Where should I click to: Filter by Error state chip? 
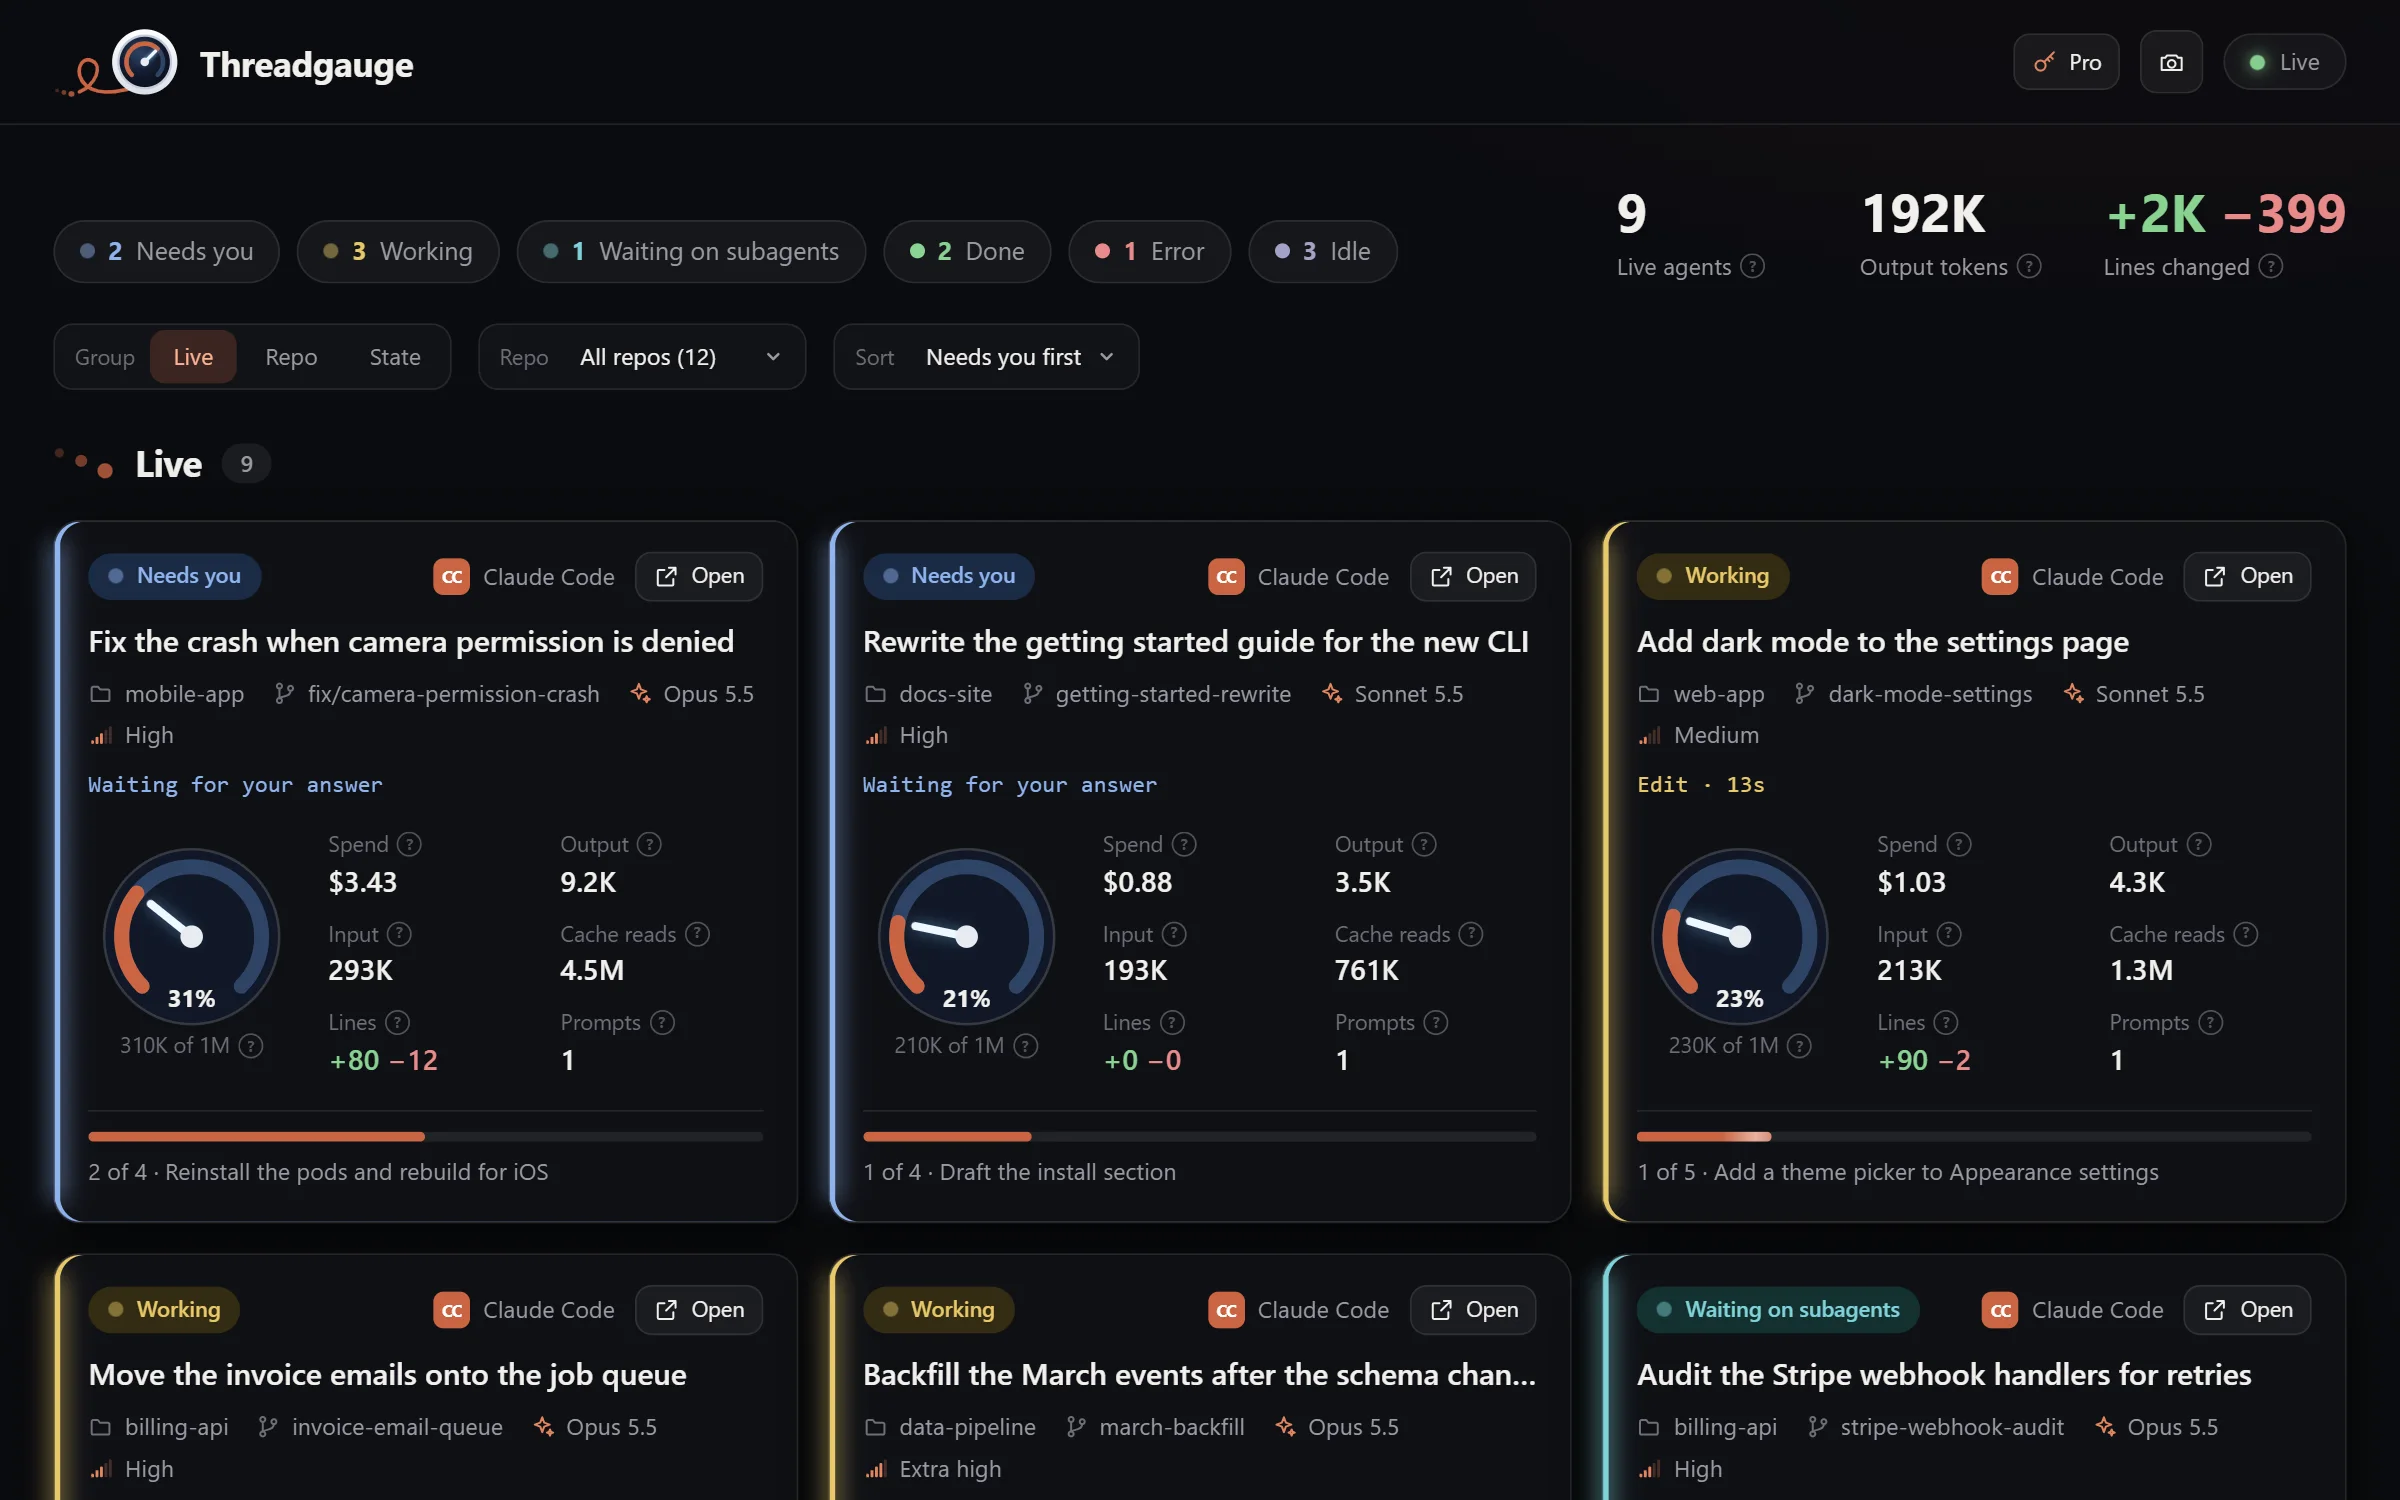click(1149, 251)
